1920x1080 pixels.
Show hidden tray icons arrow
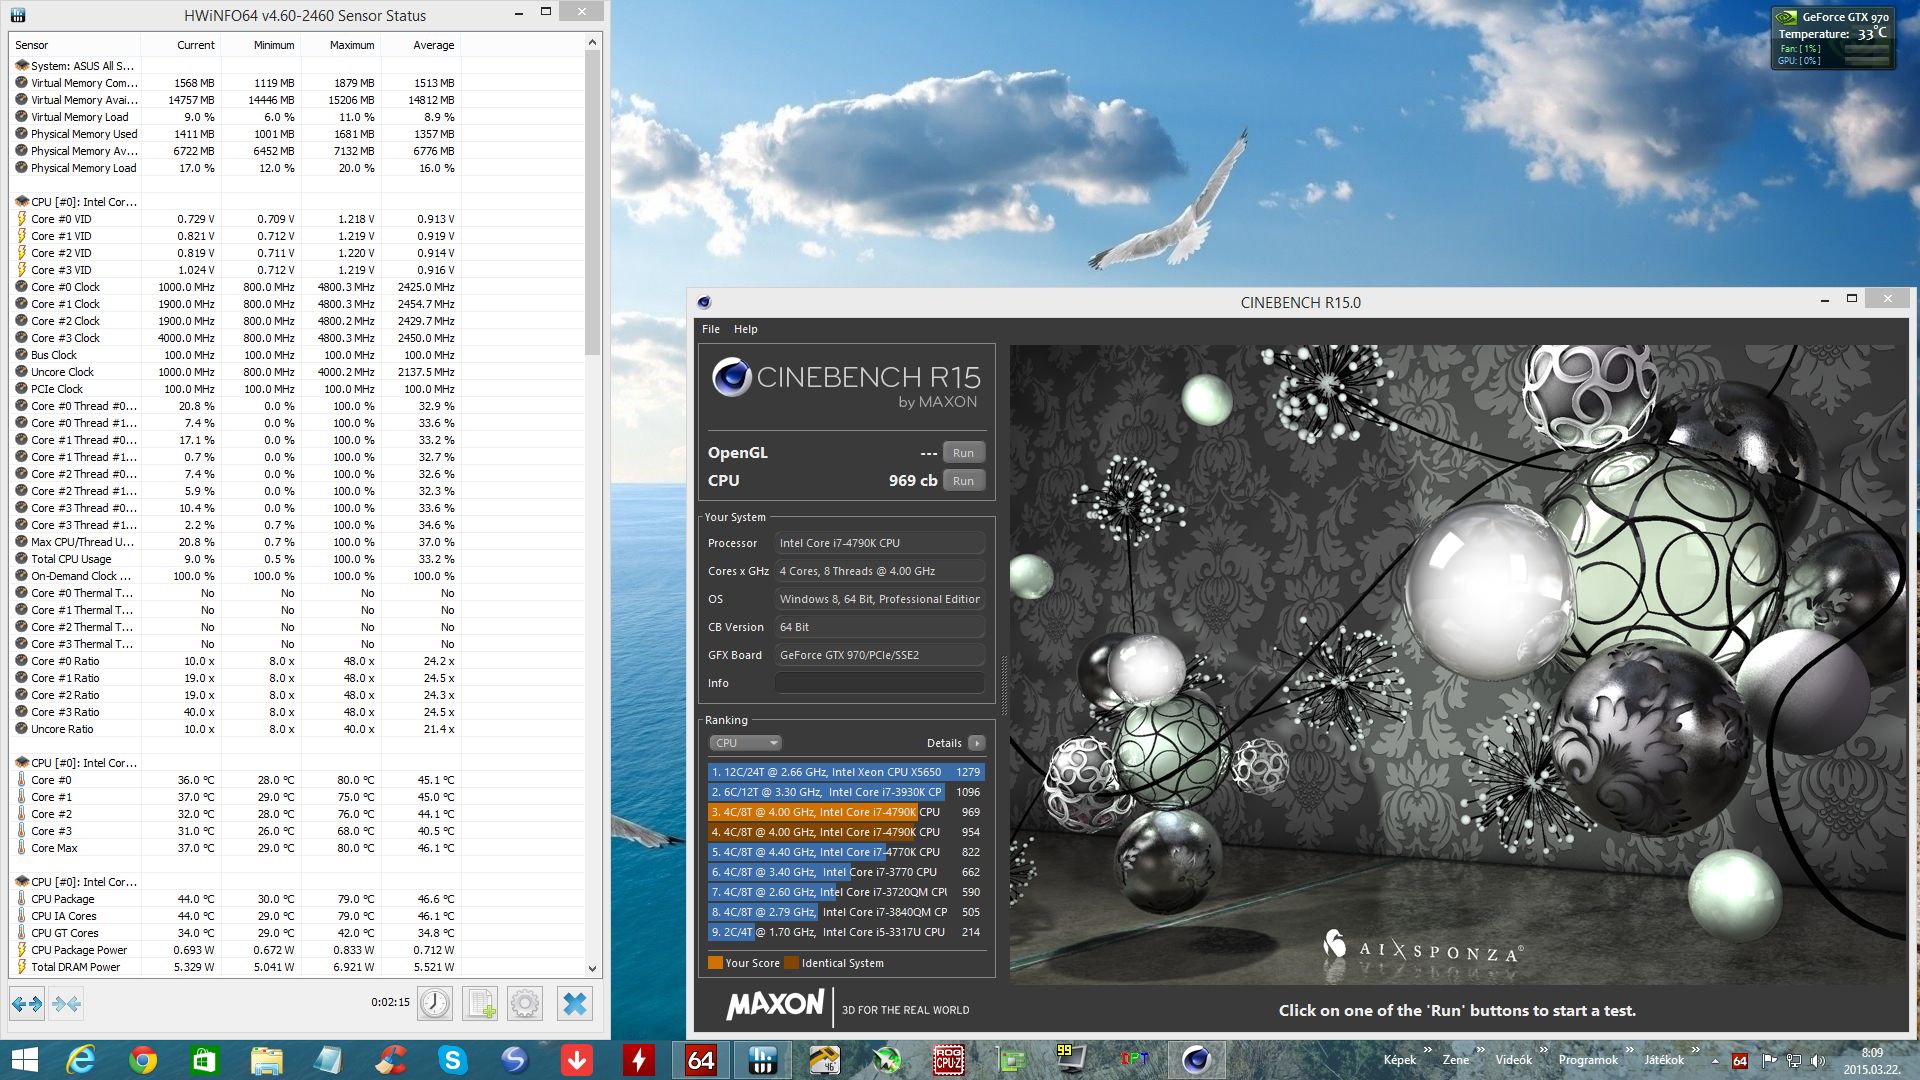pyautogui.click(x=1715, y=1061)
